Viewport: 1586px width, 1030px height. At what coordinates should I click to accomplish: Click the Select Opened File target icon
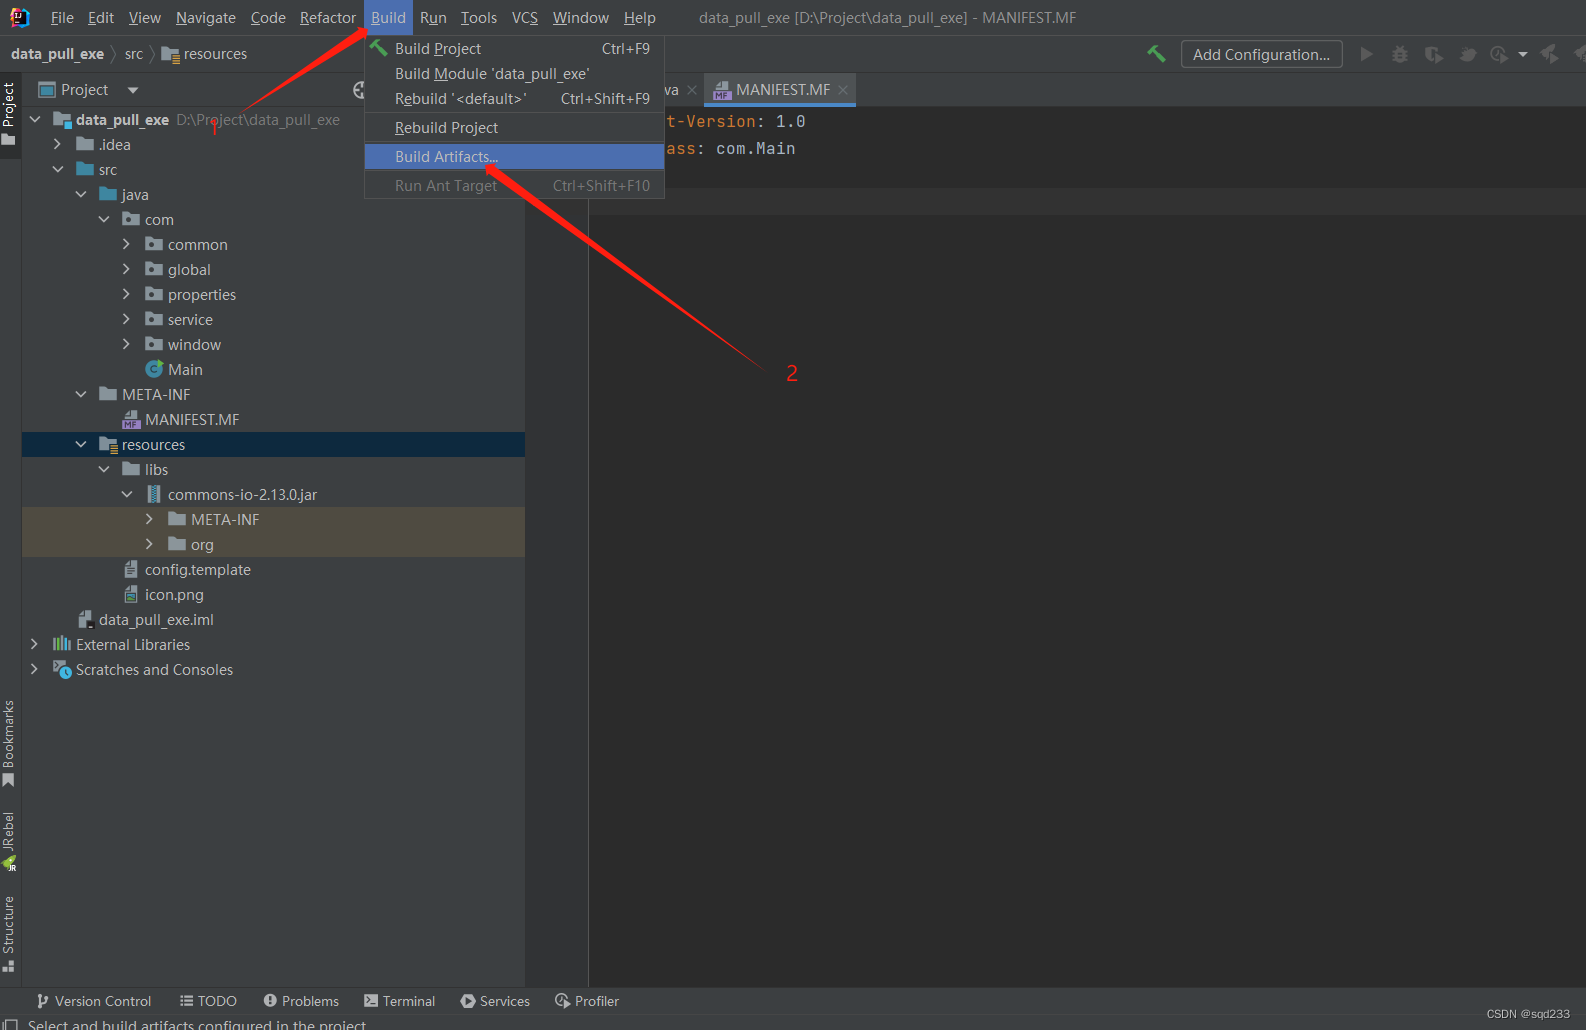click(x=358, y=90)
